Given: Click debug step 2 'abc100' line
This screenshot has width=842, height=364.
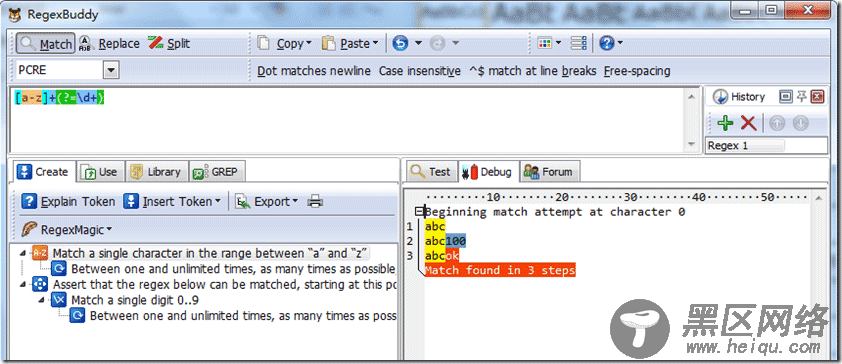Looking at the screenshot, I should click(445, 241).
